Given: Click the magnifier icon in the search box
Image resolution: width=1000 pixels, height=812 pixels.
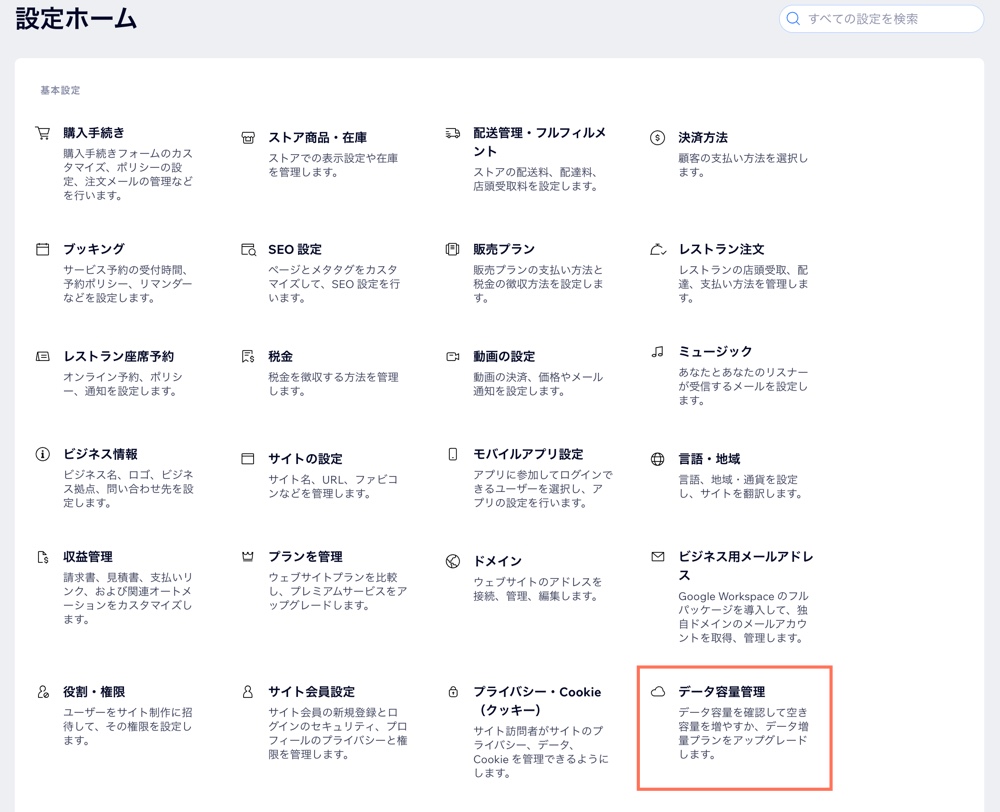Looking at the screenshot, I should click(794, 19).
